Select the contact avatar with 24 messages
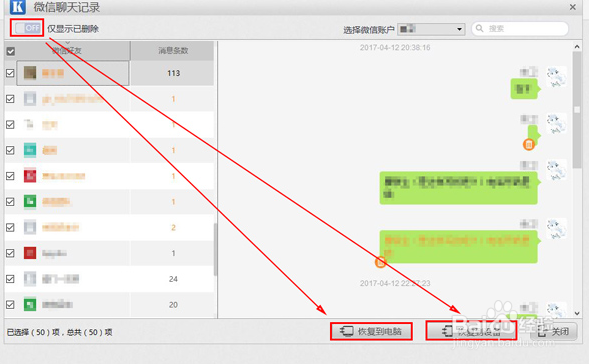The width and height of the screenshot is (589, 364). 30,279
